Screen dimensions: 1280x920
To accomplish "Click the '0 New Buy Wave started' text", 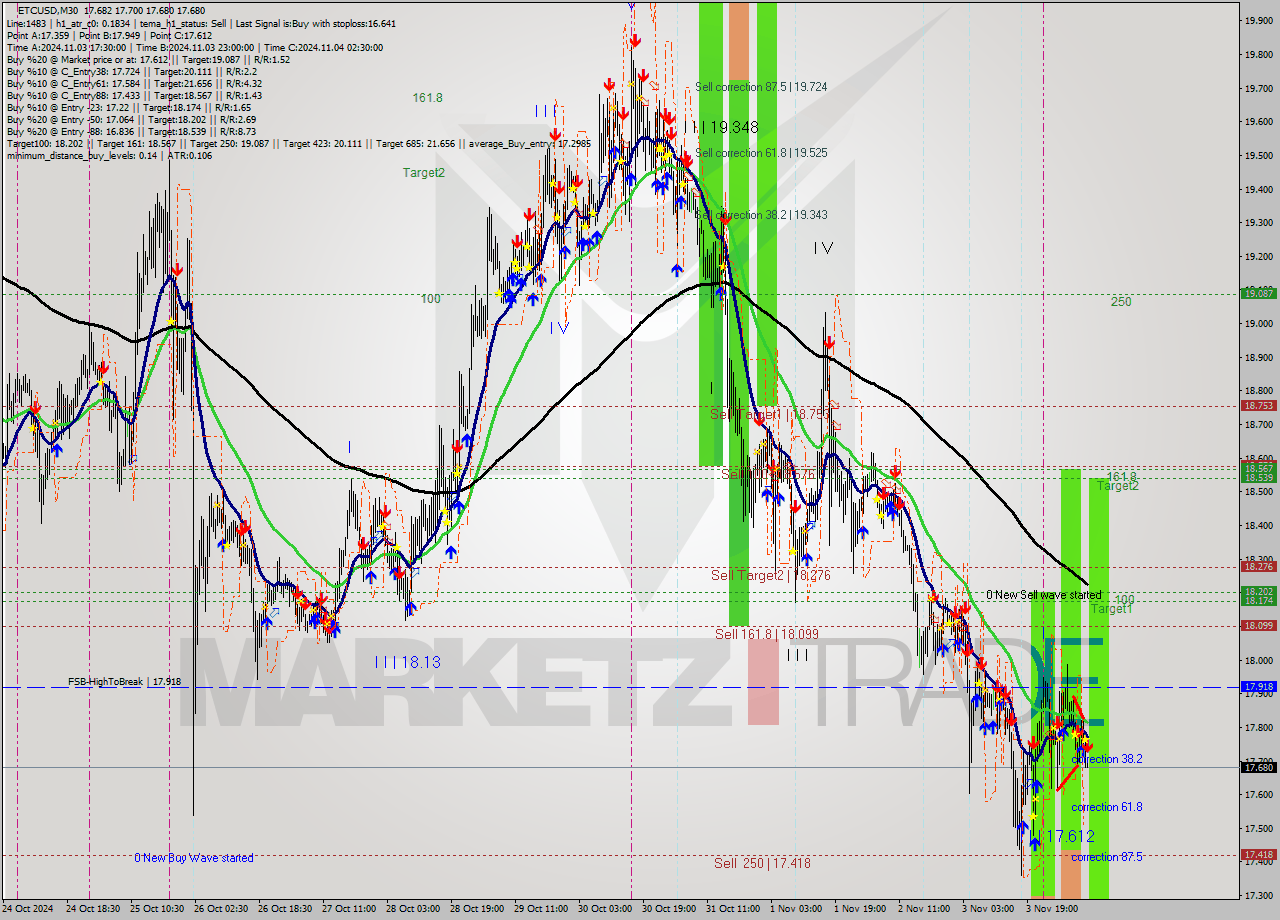I will point(194,858).
